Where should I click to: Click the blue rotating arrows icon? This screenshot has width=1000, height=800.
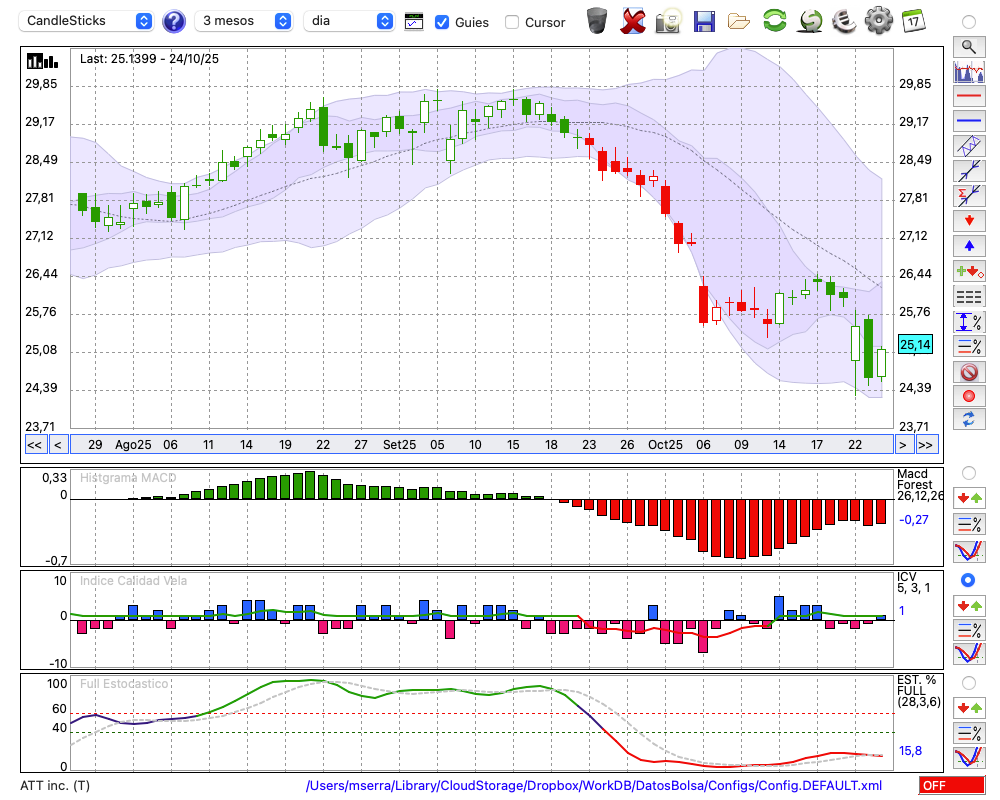pyautogui.click(x=969, y=420)
